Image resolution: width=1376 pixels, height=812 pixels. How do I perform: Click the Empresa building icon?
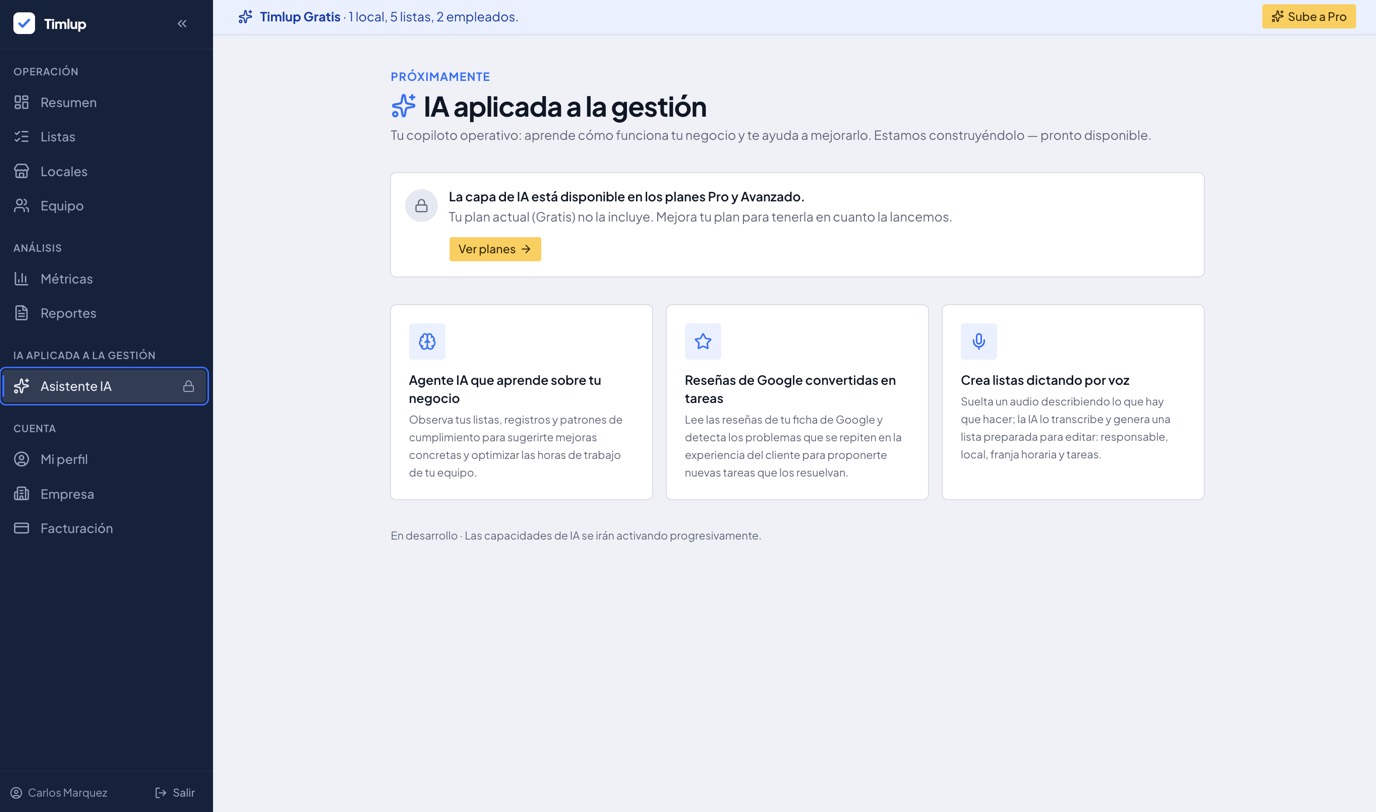(x=21, y=493)
